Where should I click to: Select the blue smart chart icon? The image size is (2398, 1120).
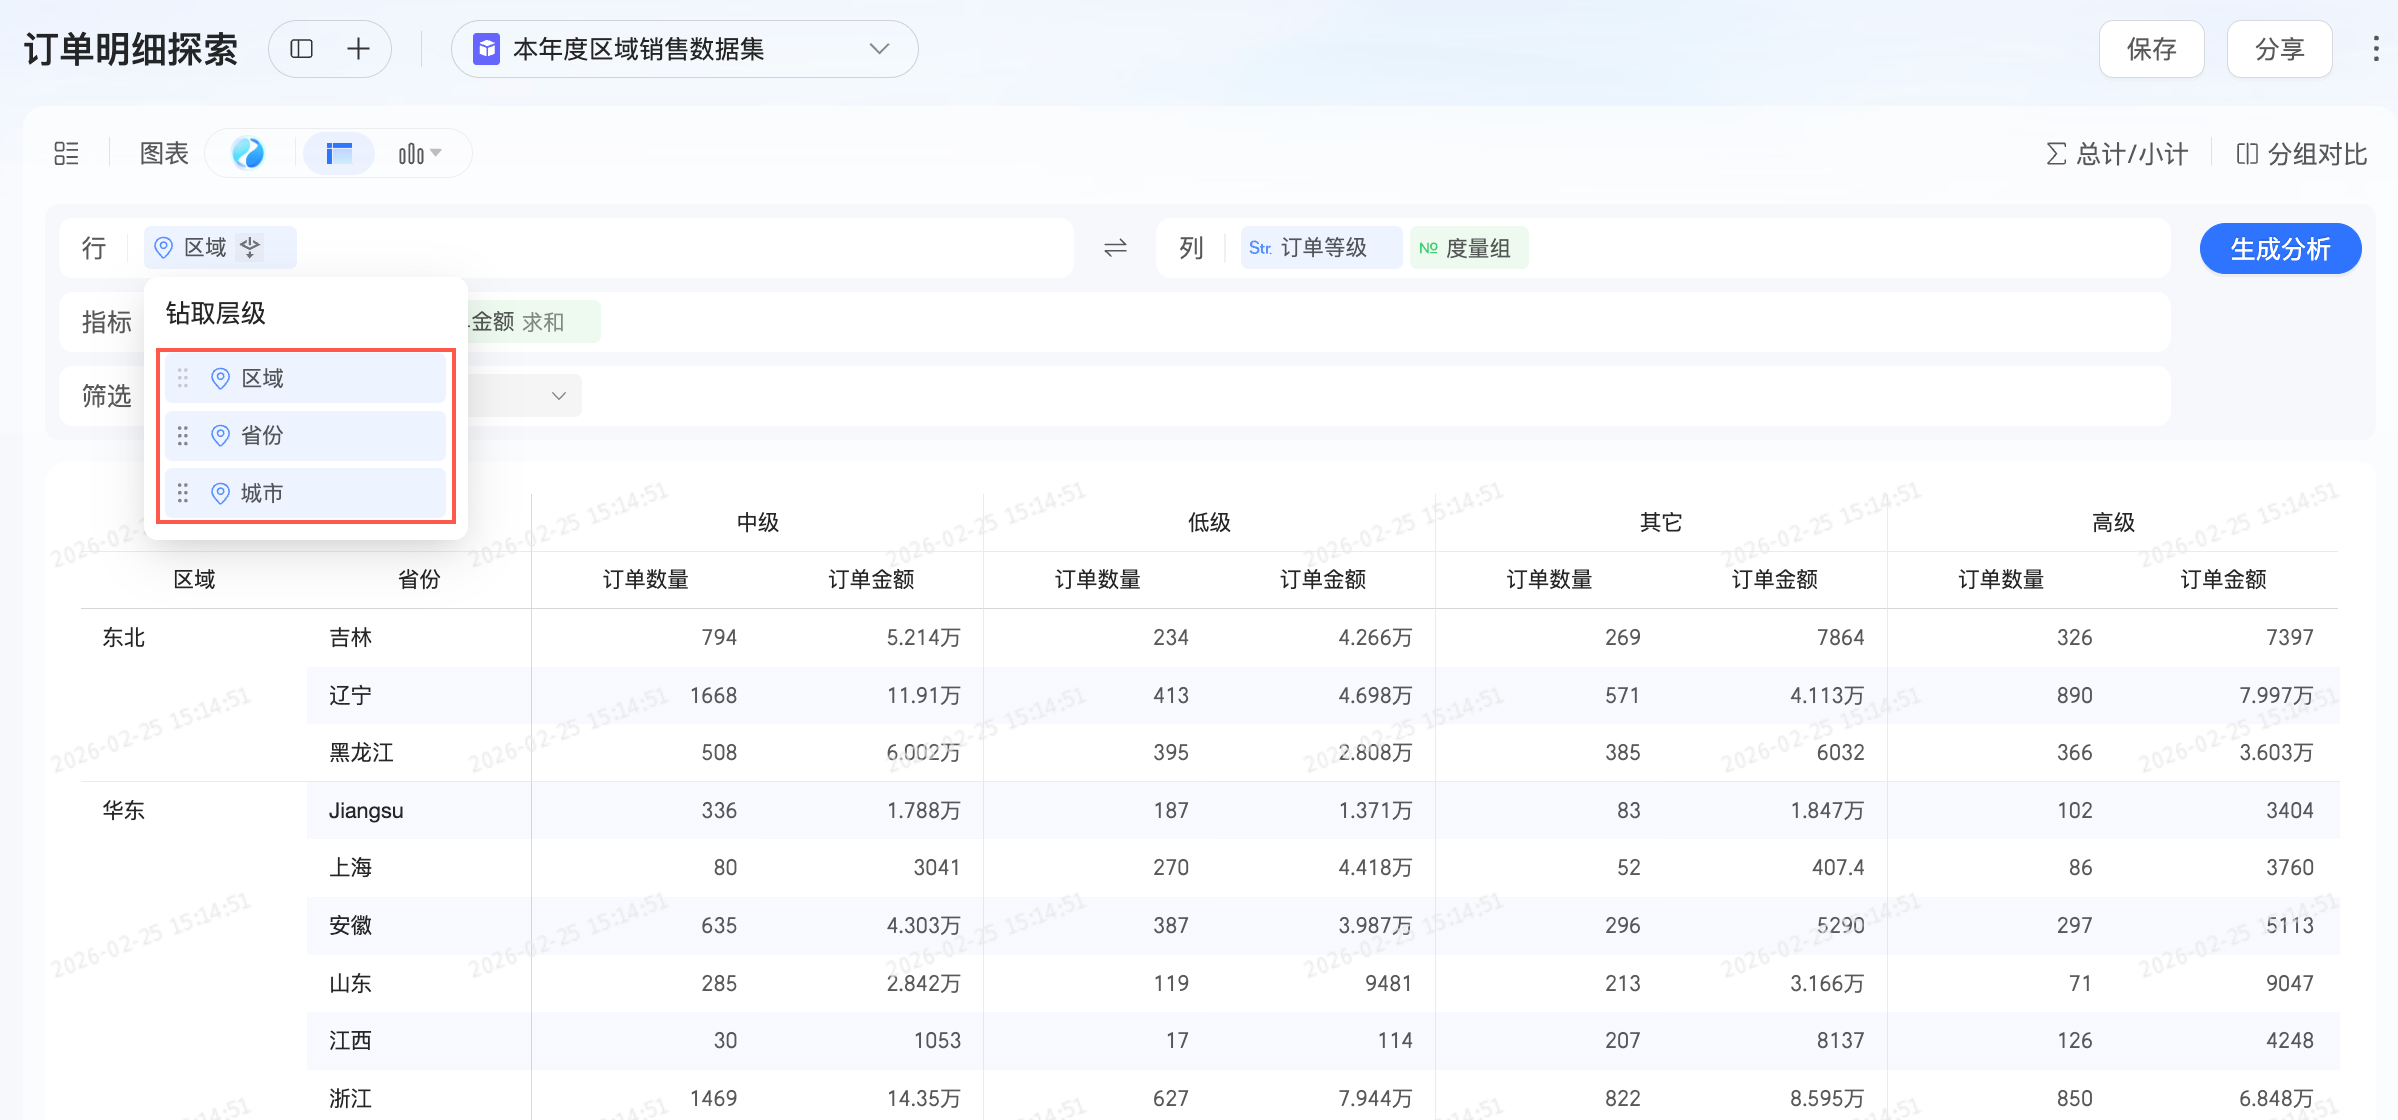[x=248, y=153]
